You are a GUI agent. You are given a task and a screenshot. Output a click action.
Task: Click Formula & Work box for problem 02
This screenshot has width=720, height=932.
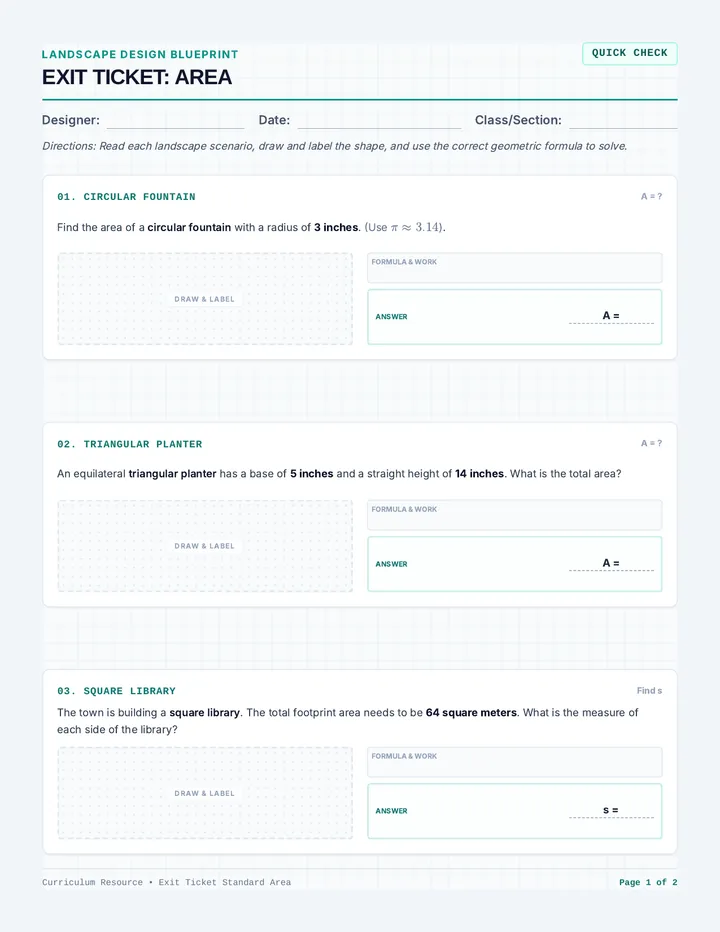[514, 515]
